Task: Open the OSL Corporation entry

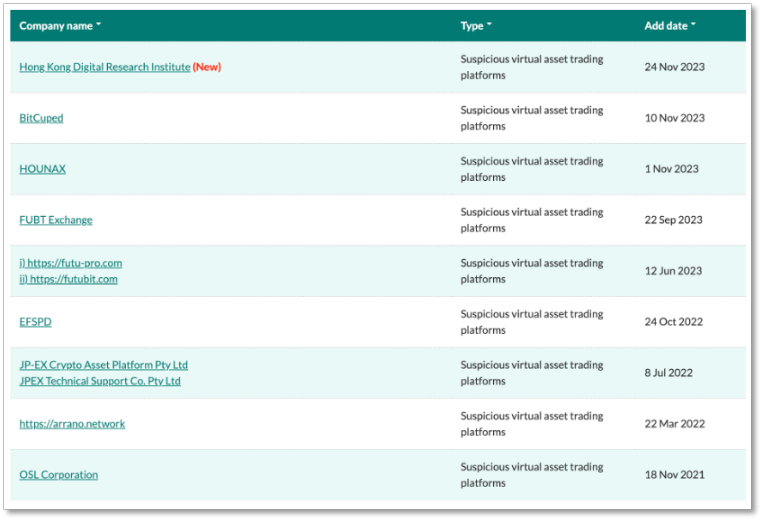Action: coord(59,475)
